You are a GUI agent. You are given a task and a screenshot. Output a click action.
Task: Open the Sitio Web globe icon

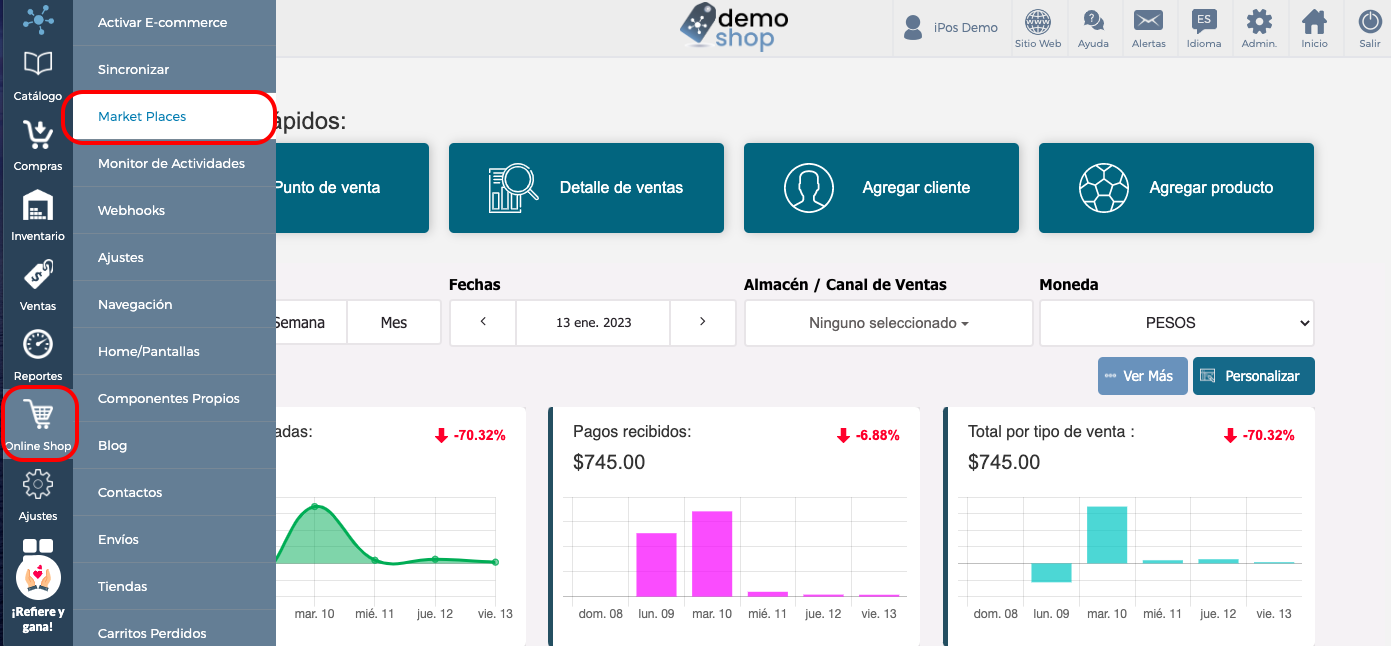1038,22
